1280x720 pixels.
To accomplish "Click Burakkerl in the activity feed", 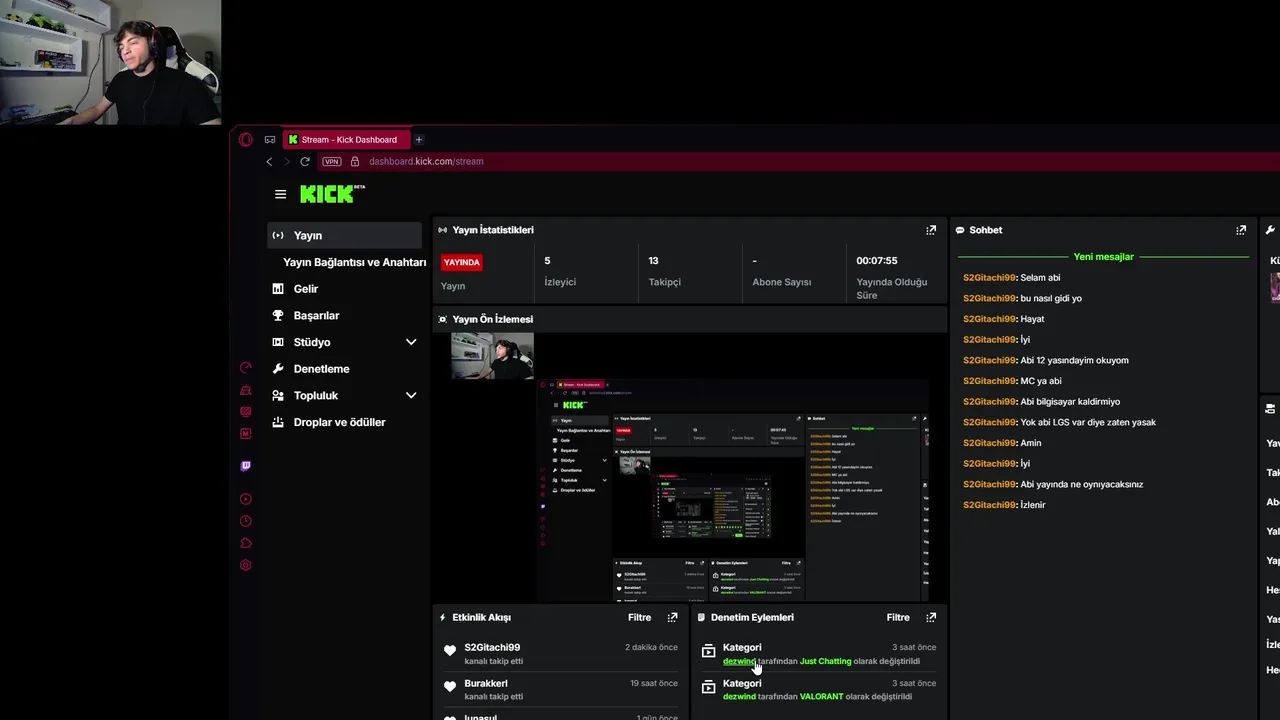I will (x=486, y=683).
